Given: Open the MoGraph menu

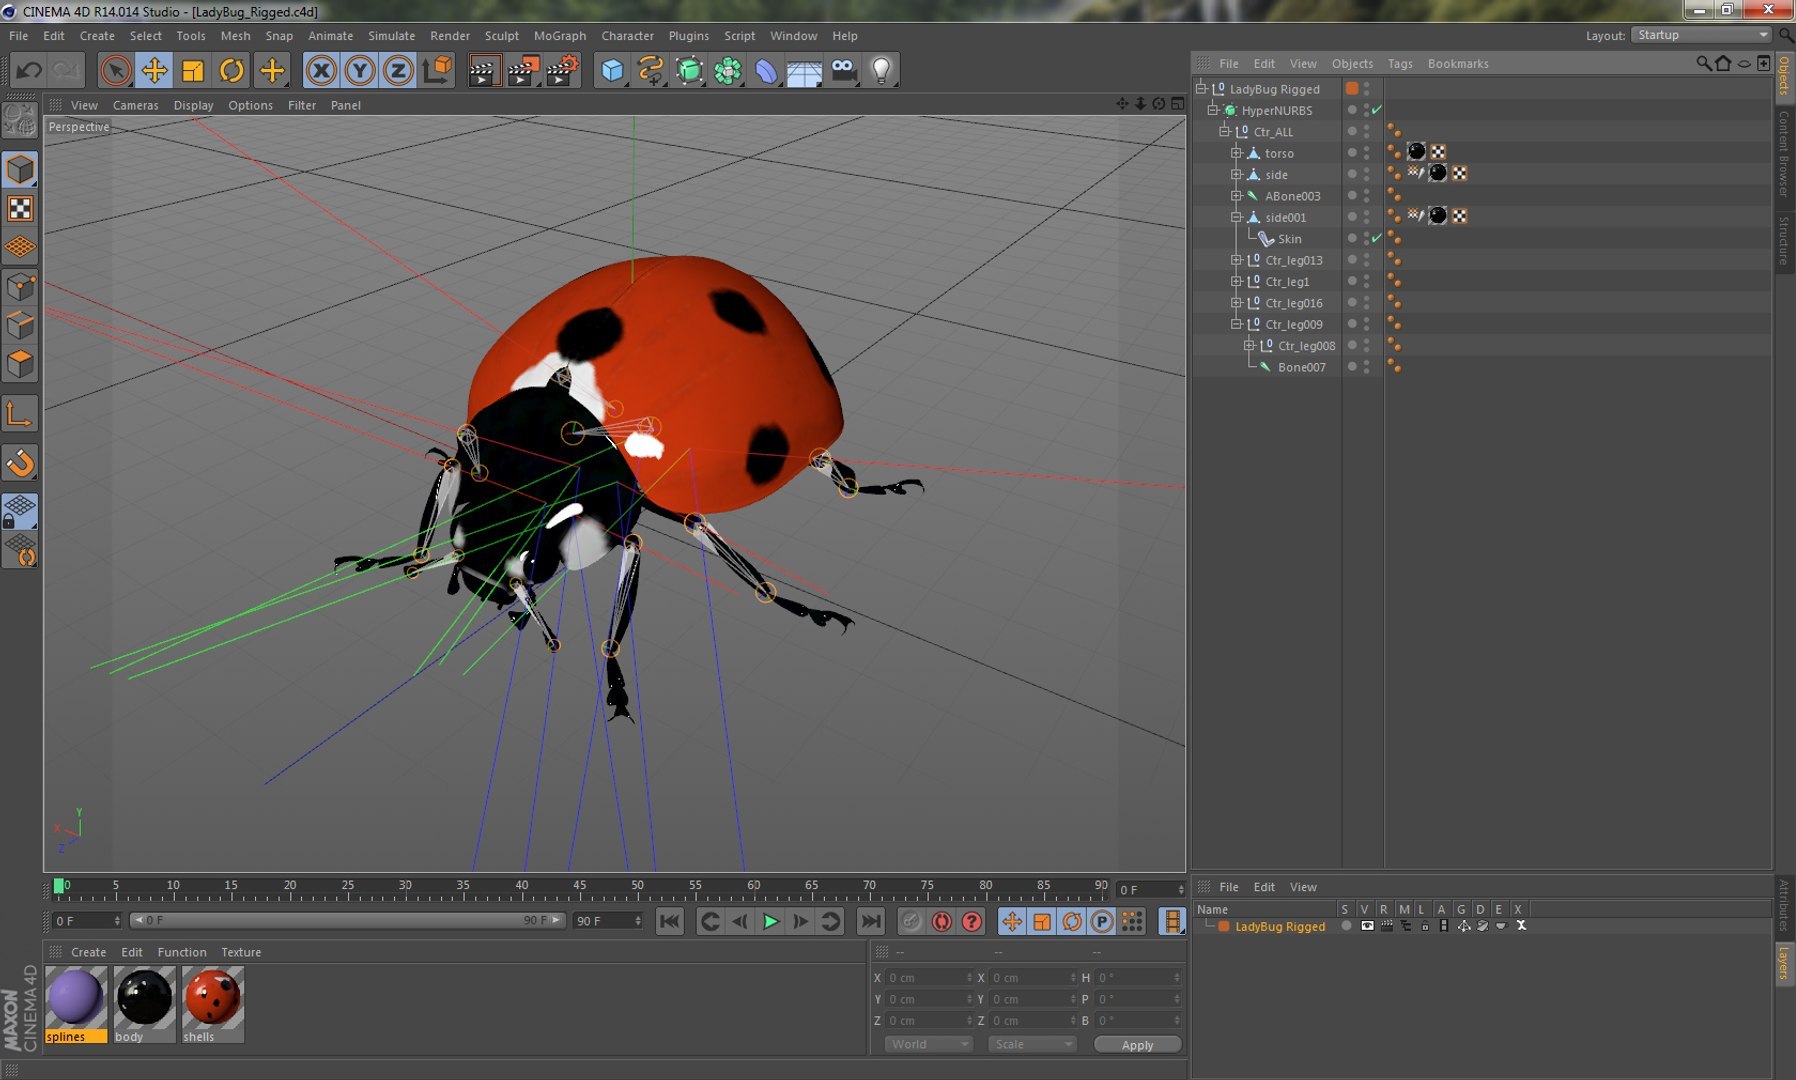Looking at the screenshot, I should 560,36.
